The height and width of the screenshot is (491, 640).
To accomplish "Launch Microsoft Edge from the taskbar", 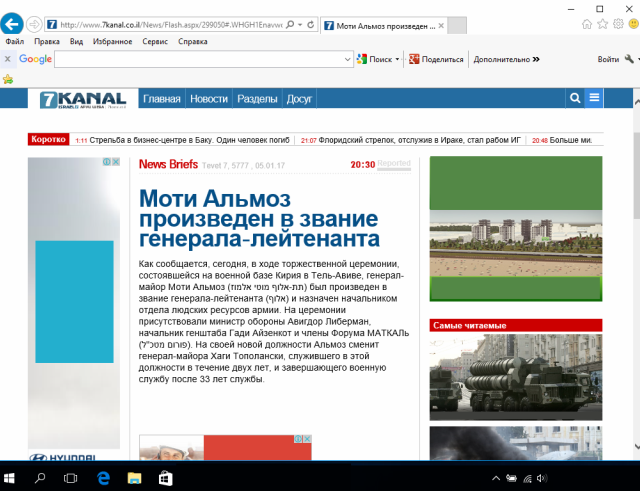I will (x=103, y=478).
